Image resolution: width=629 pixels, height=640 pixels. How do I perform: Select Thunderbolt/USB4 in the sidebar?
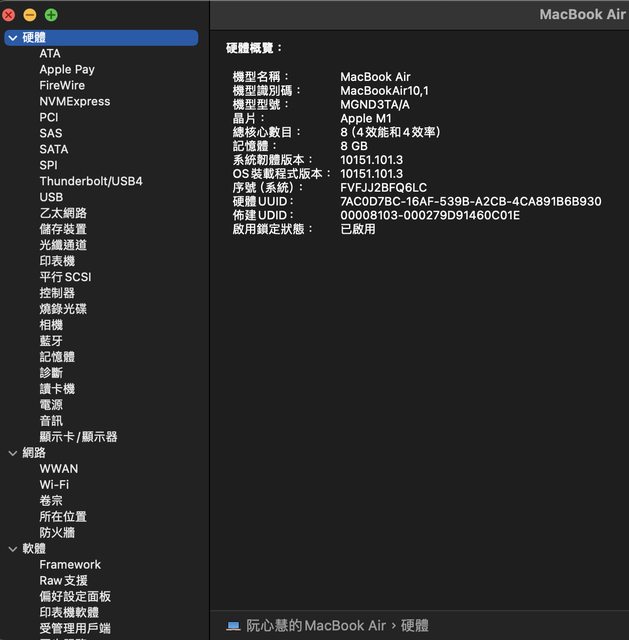(x=91, y=181)
